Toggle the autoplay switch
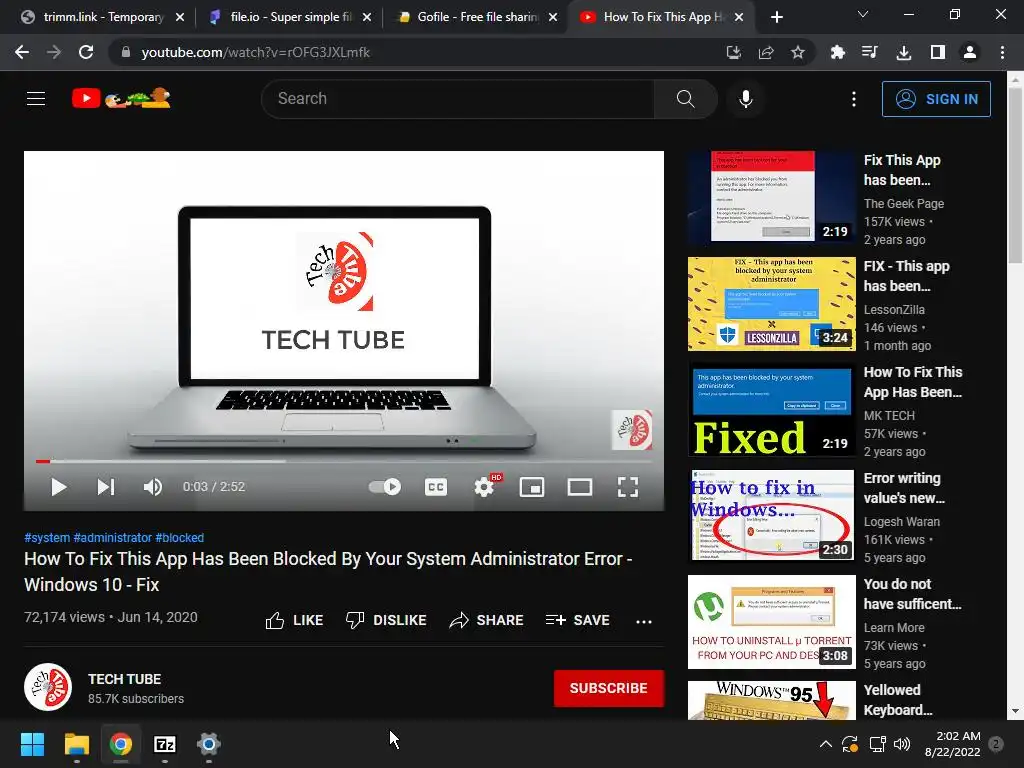Image resolution: width=1024 pixels, height=768 pixels. [385, 487]
